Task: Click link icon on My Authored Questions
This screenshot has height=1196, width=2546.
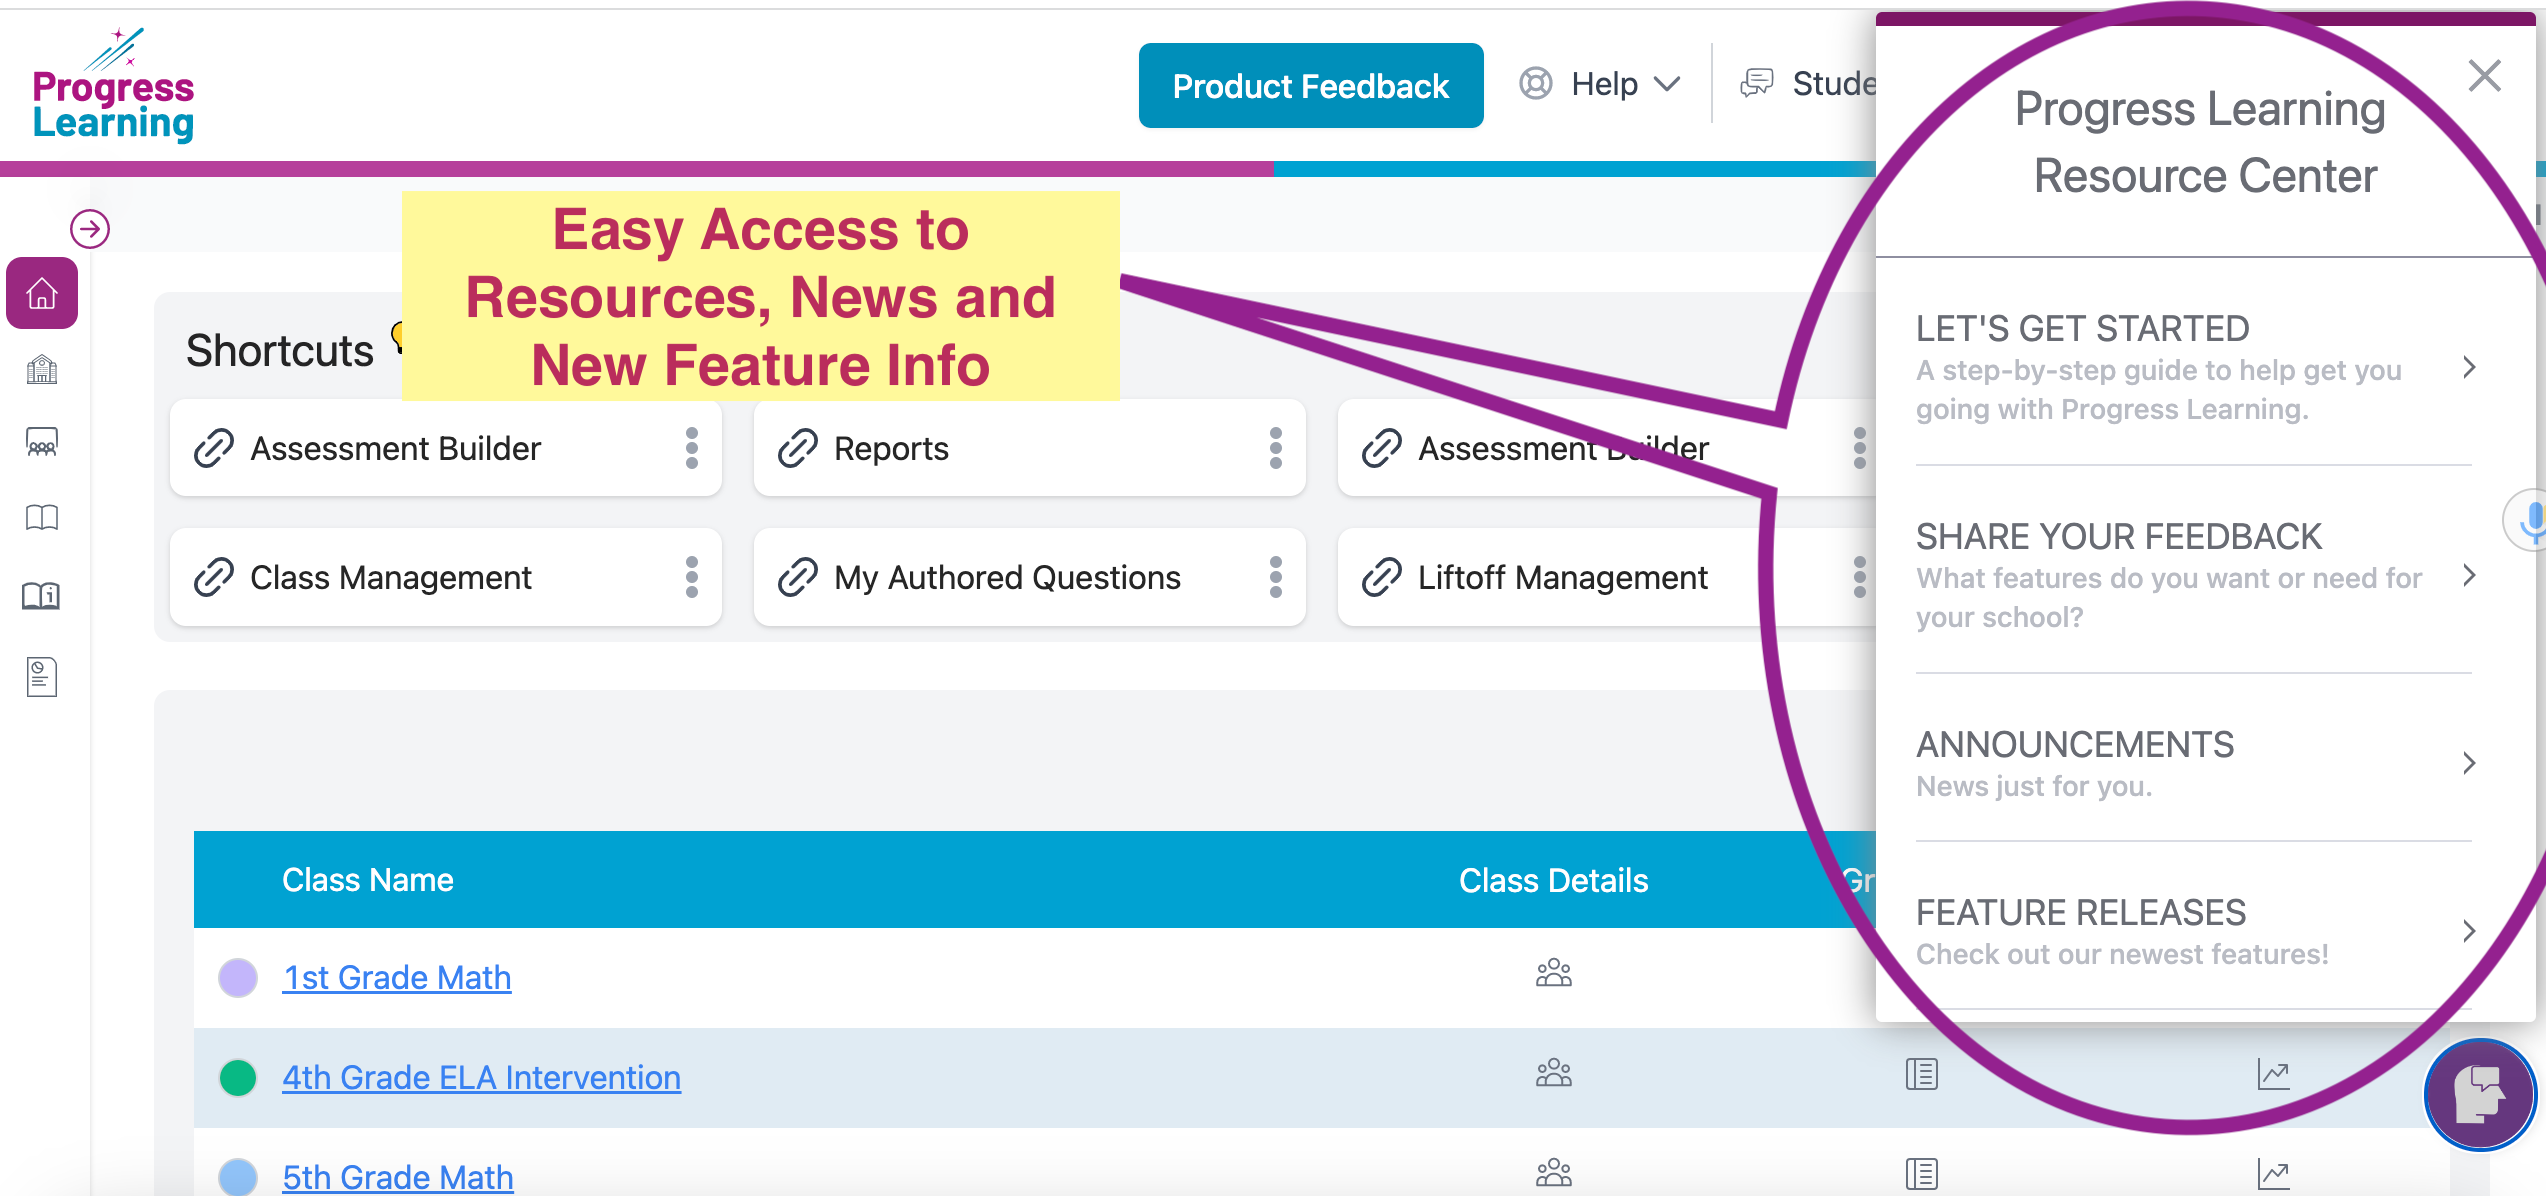Action: (x=798, y=578)
